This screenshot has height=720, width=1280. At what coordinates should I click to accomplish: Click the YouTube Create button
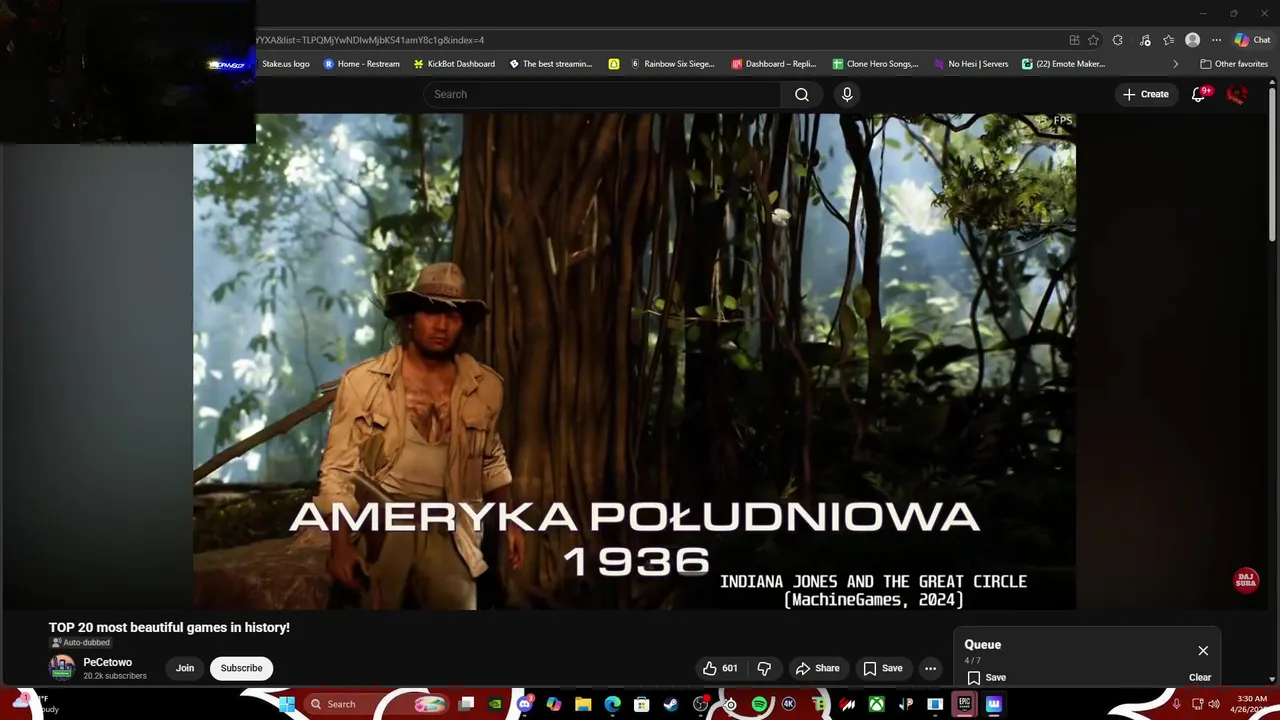click(x=1146, y=94)
